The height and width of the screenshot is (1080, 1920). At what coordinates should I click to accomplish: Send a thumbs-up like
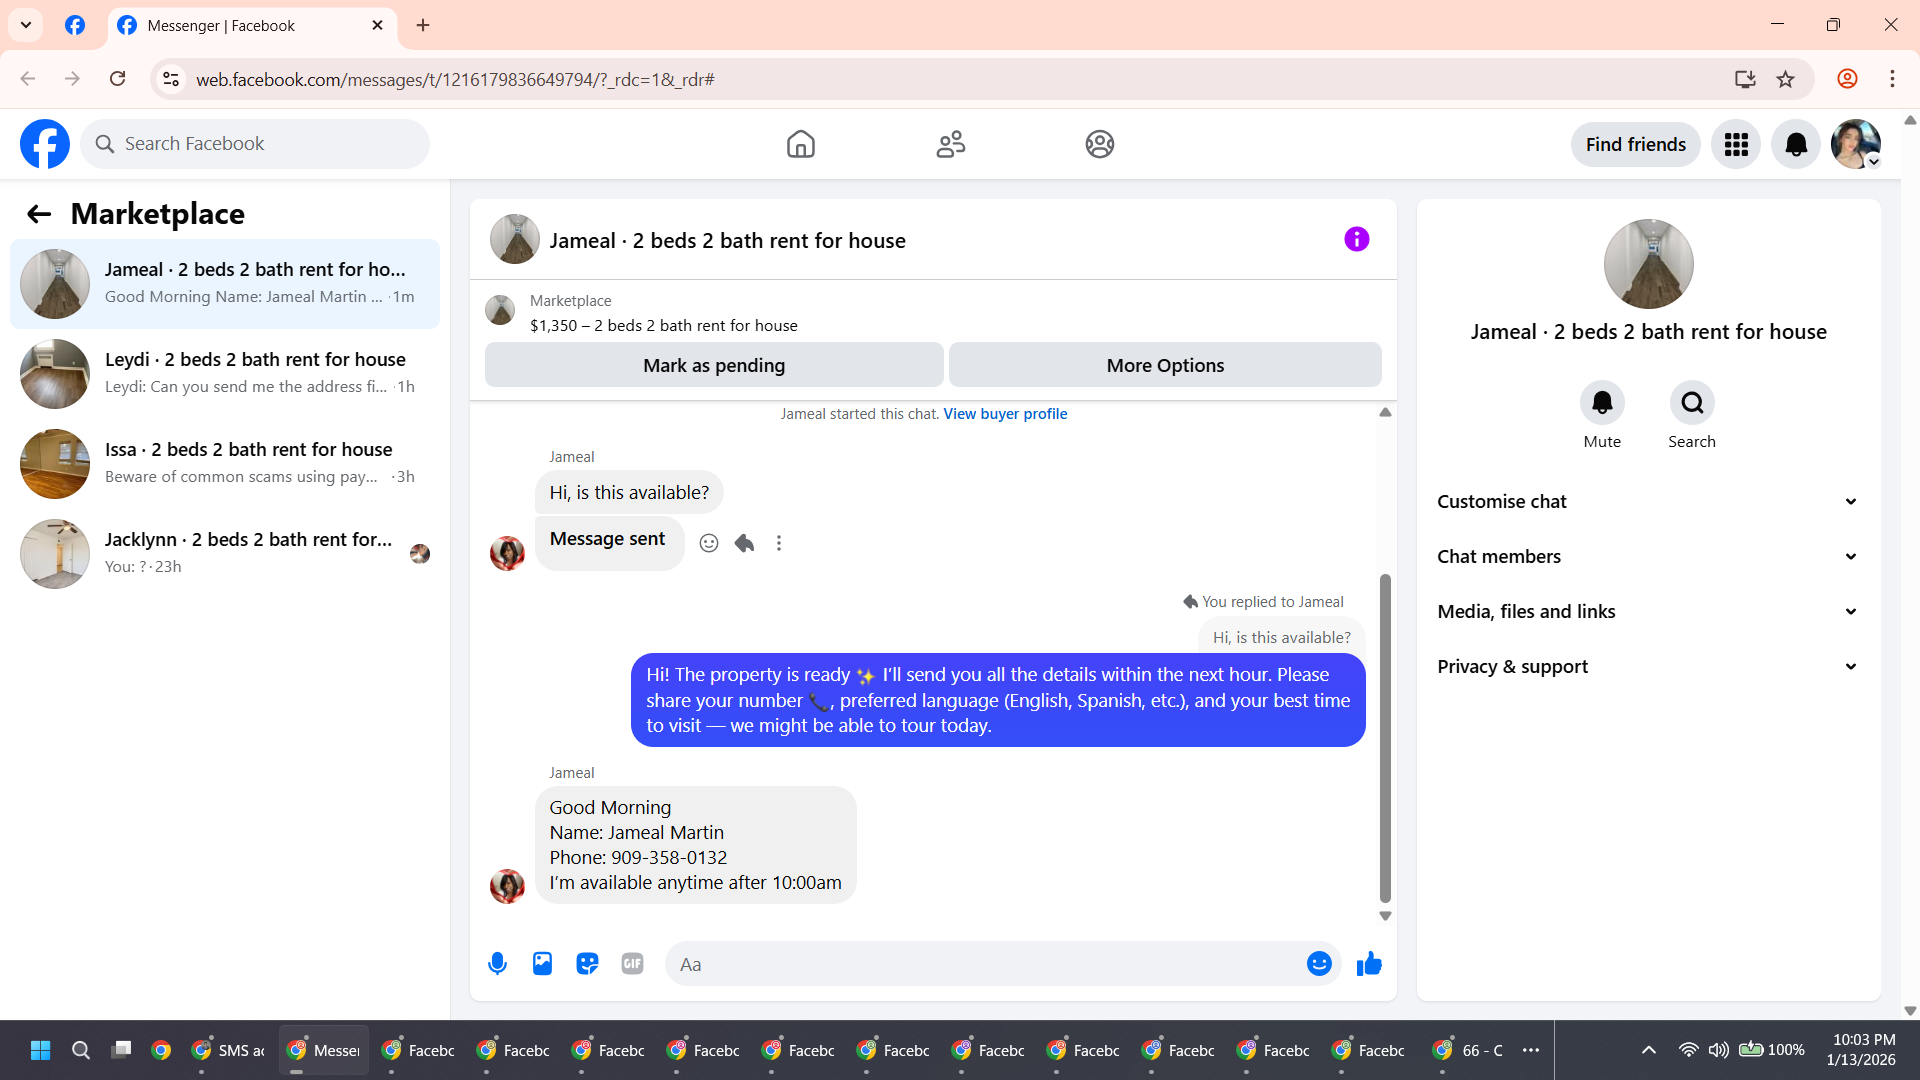(x=1369, y=964)
